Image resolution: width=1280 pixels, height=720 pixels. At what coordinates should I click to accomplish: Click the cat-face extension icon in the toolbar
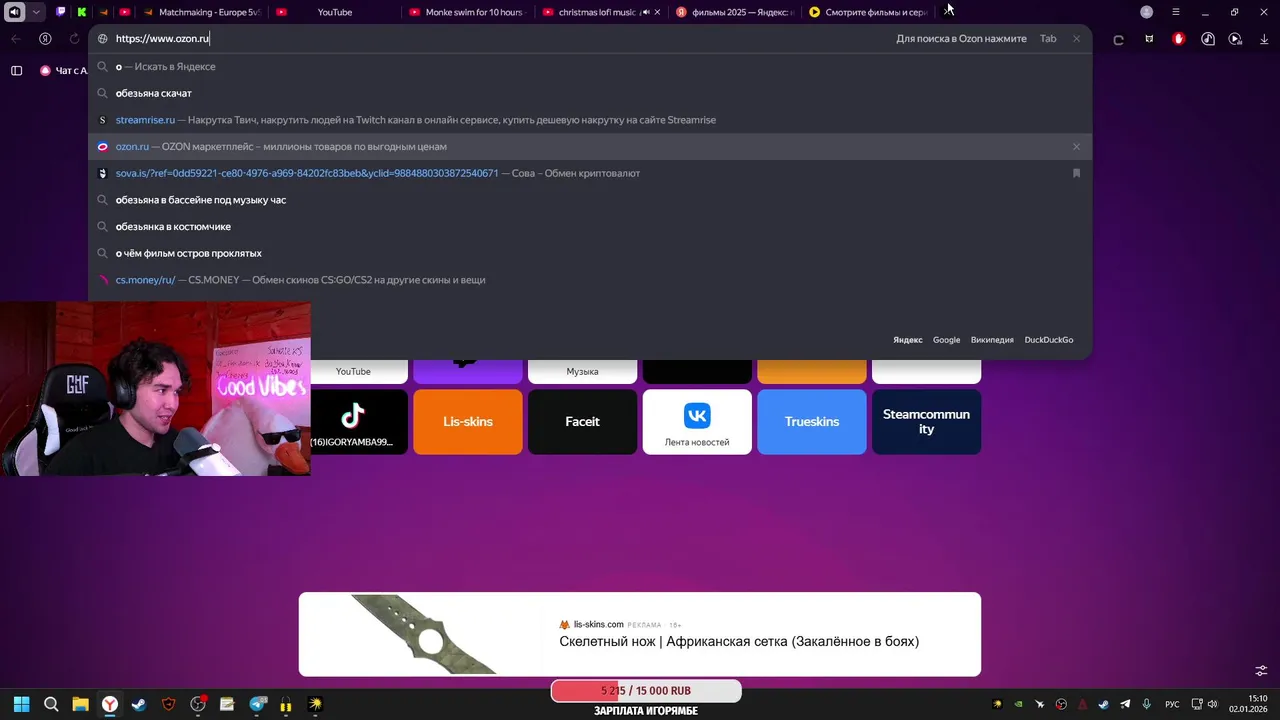[x=1149, y=39]
